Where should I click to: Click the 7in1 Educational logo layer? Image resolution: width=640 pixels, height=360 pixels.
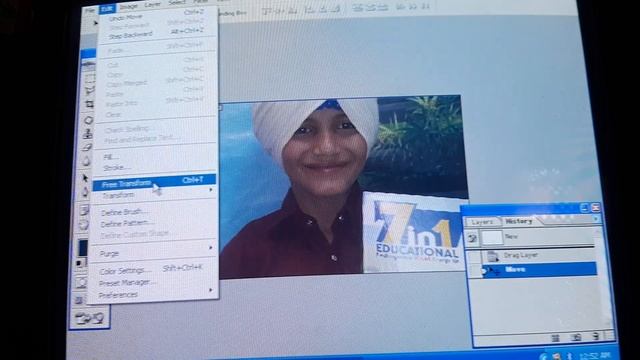coord(413,232)
